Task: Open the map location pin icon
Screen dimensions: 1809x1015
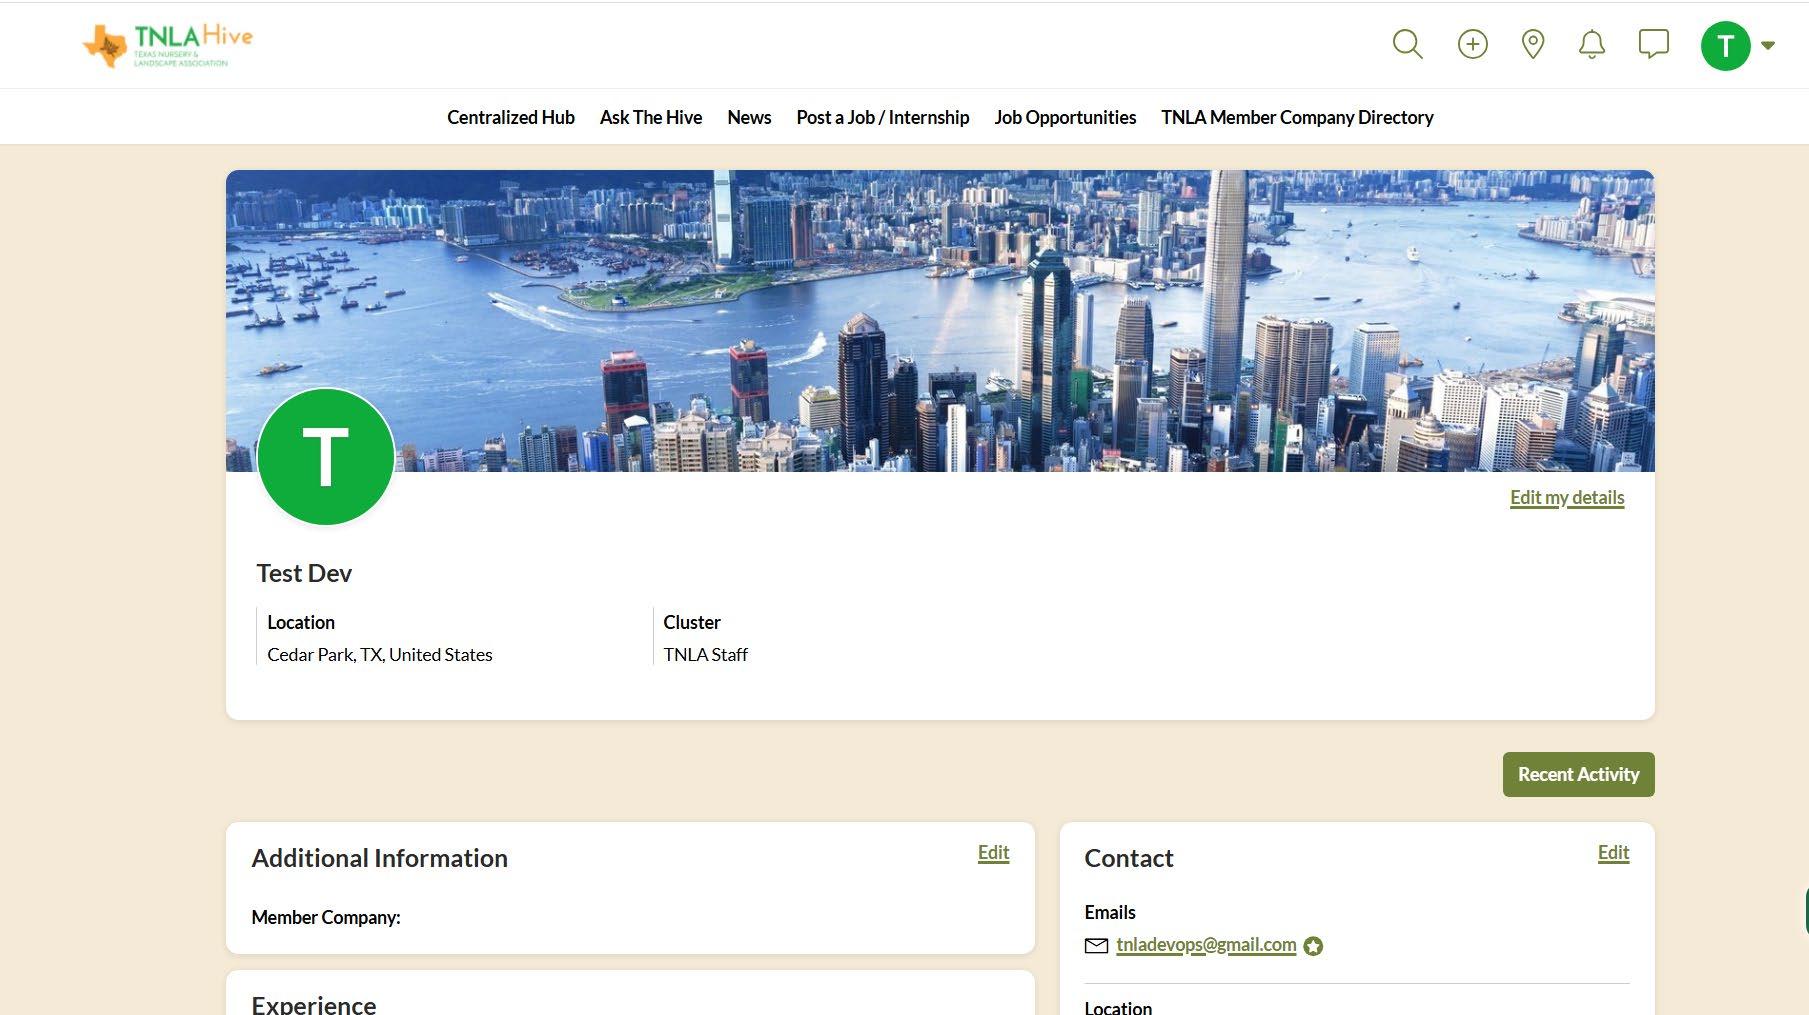Action: click(1532, 44)
